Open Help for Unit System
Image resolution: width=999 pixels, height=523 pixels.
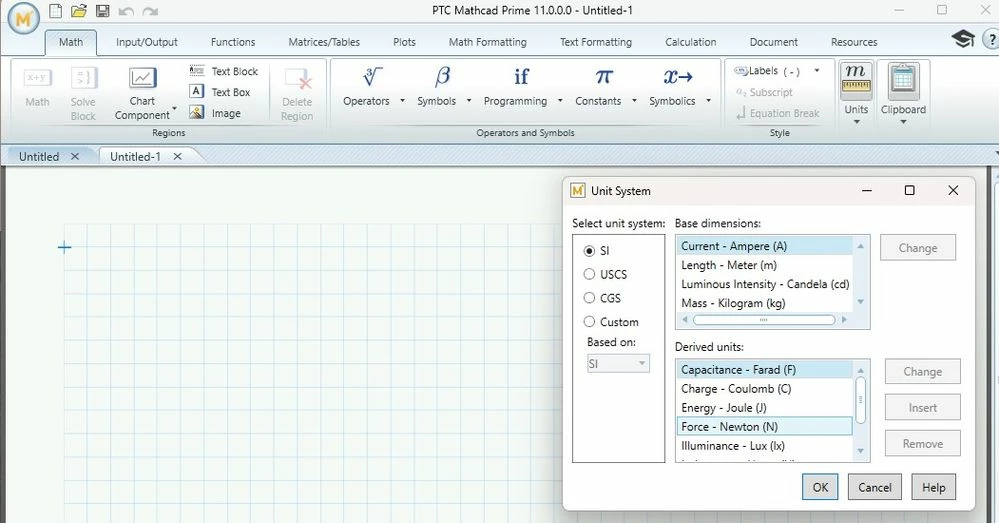(933, 487)
